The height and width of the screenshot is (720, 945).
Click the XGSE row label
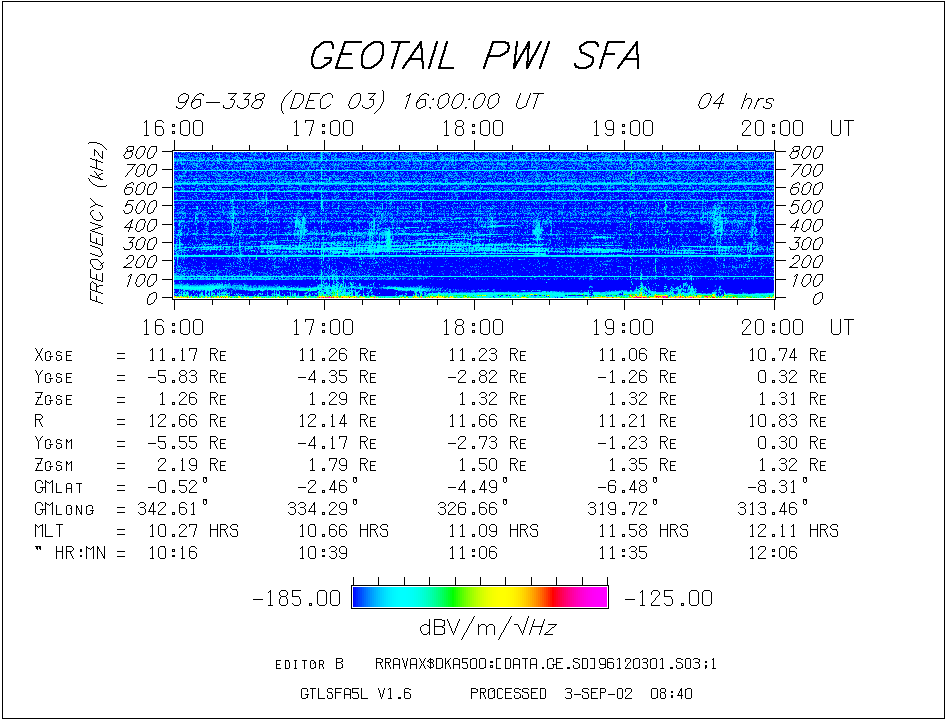pyautogui.click(x=54, y=355)
